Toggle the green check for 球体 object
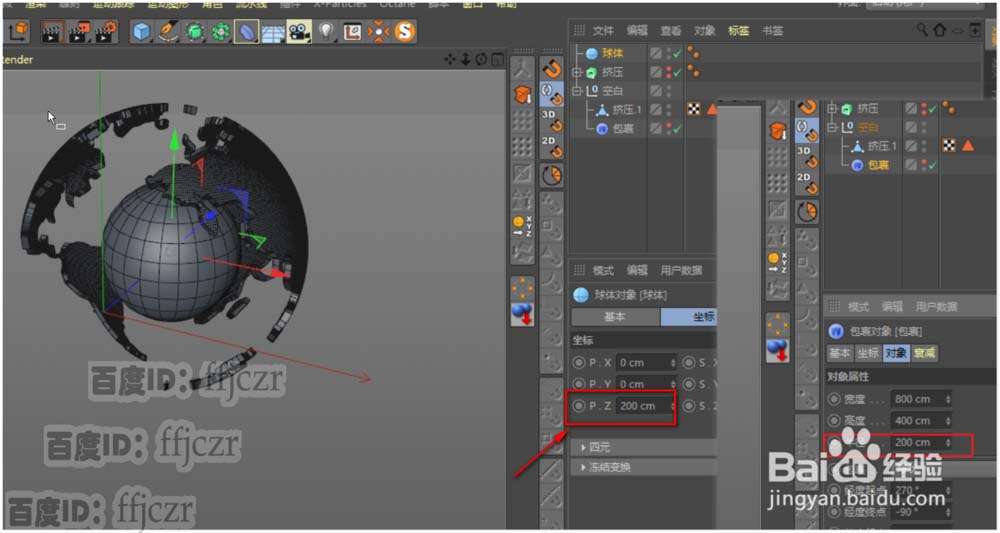Viewport: 1000px width, 533px height. point(677,53)
